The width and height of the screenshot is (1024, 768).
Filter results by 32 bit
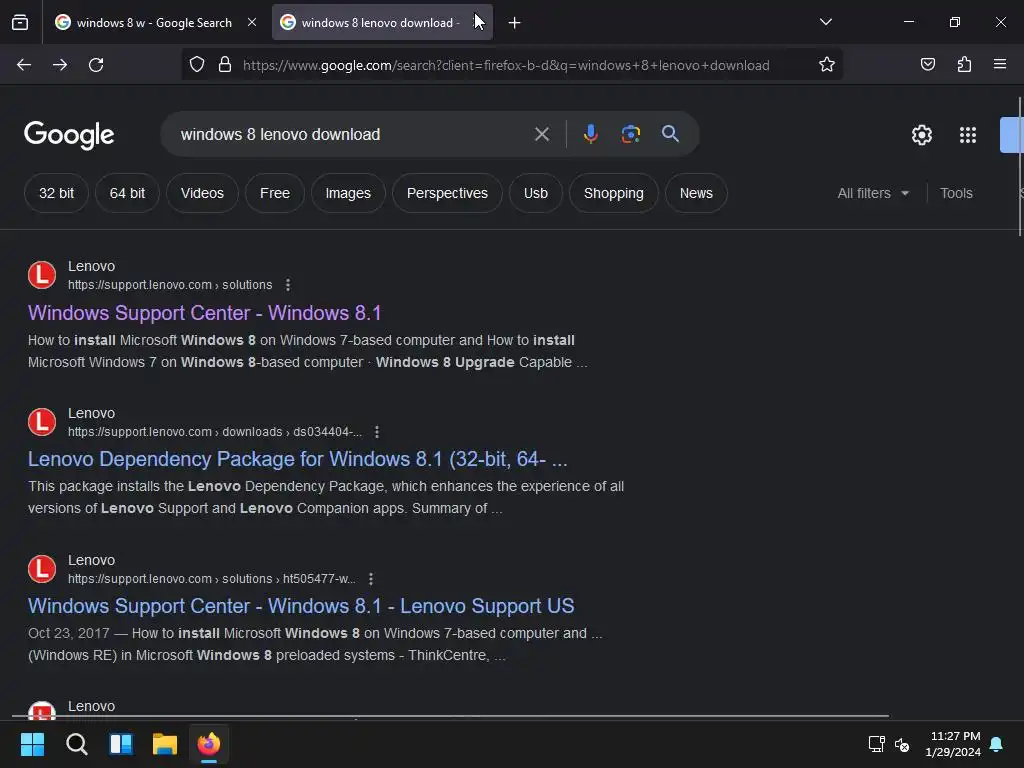pos(56,193)
